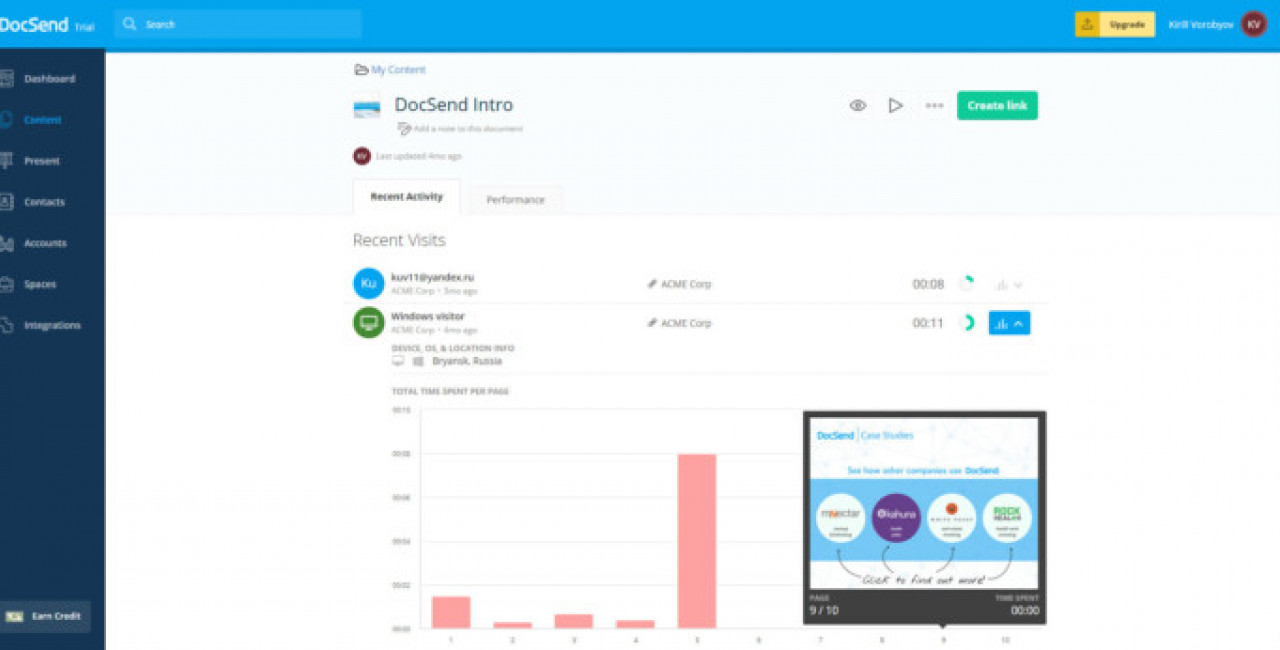Click the 00:11 time for Windows visitor
Image resolution: width=1280 pixels, height=650 pixels.
coord(928,323)
